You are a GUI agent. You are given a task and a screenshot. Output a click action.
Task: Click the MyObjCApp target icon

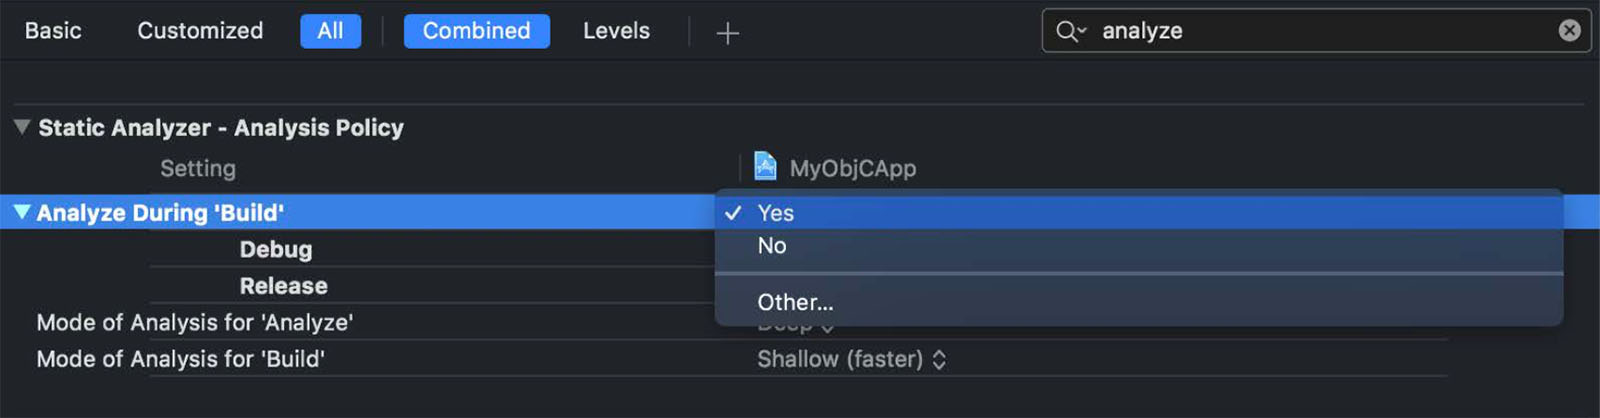[765, 165]
